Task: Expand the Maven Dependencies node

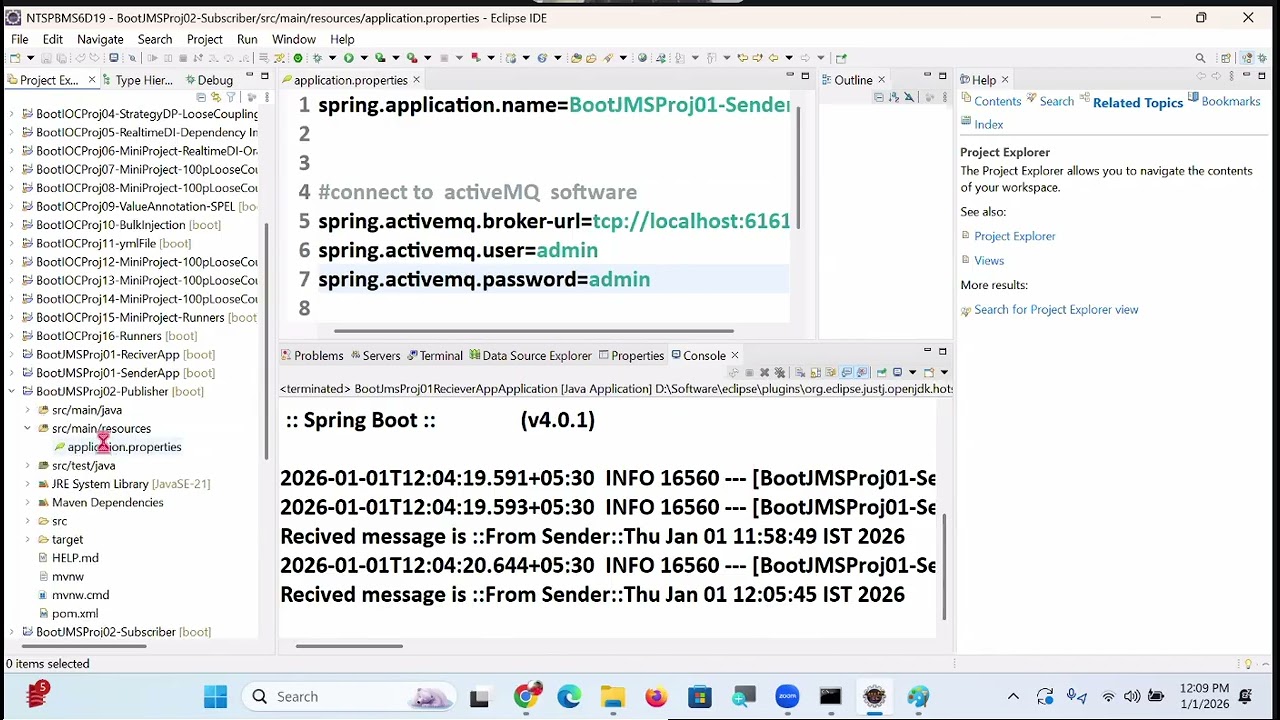Action: tap(28, 502)
